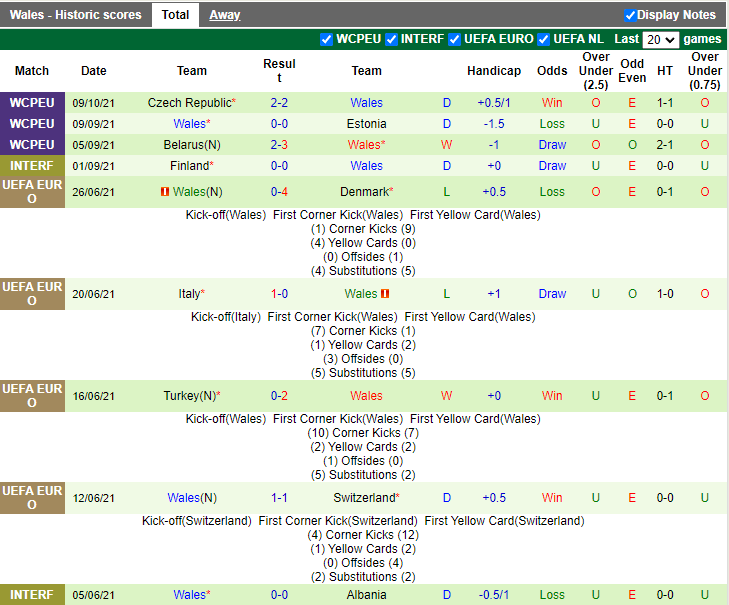
Task: Click red card icon in Italy vs Wales row
Action: click(385, 294)
